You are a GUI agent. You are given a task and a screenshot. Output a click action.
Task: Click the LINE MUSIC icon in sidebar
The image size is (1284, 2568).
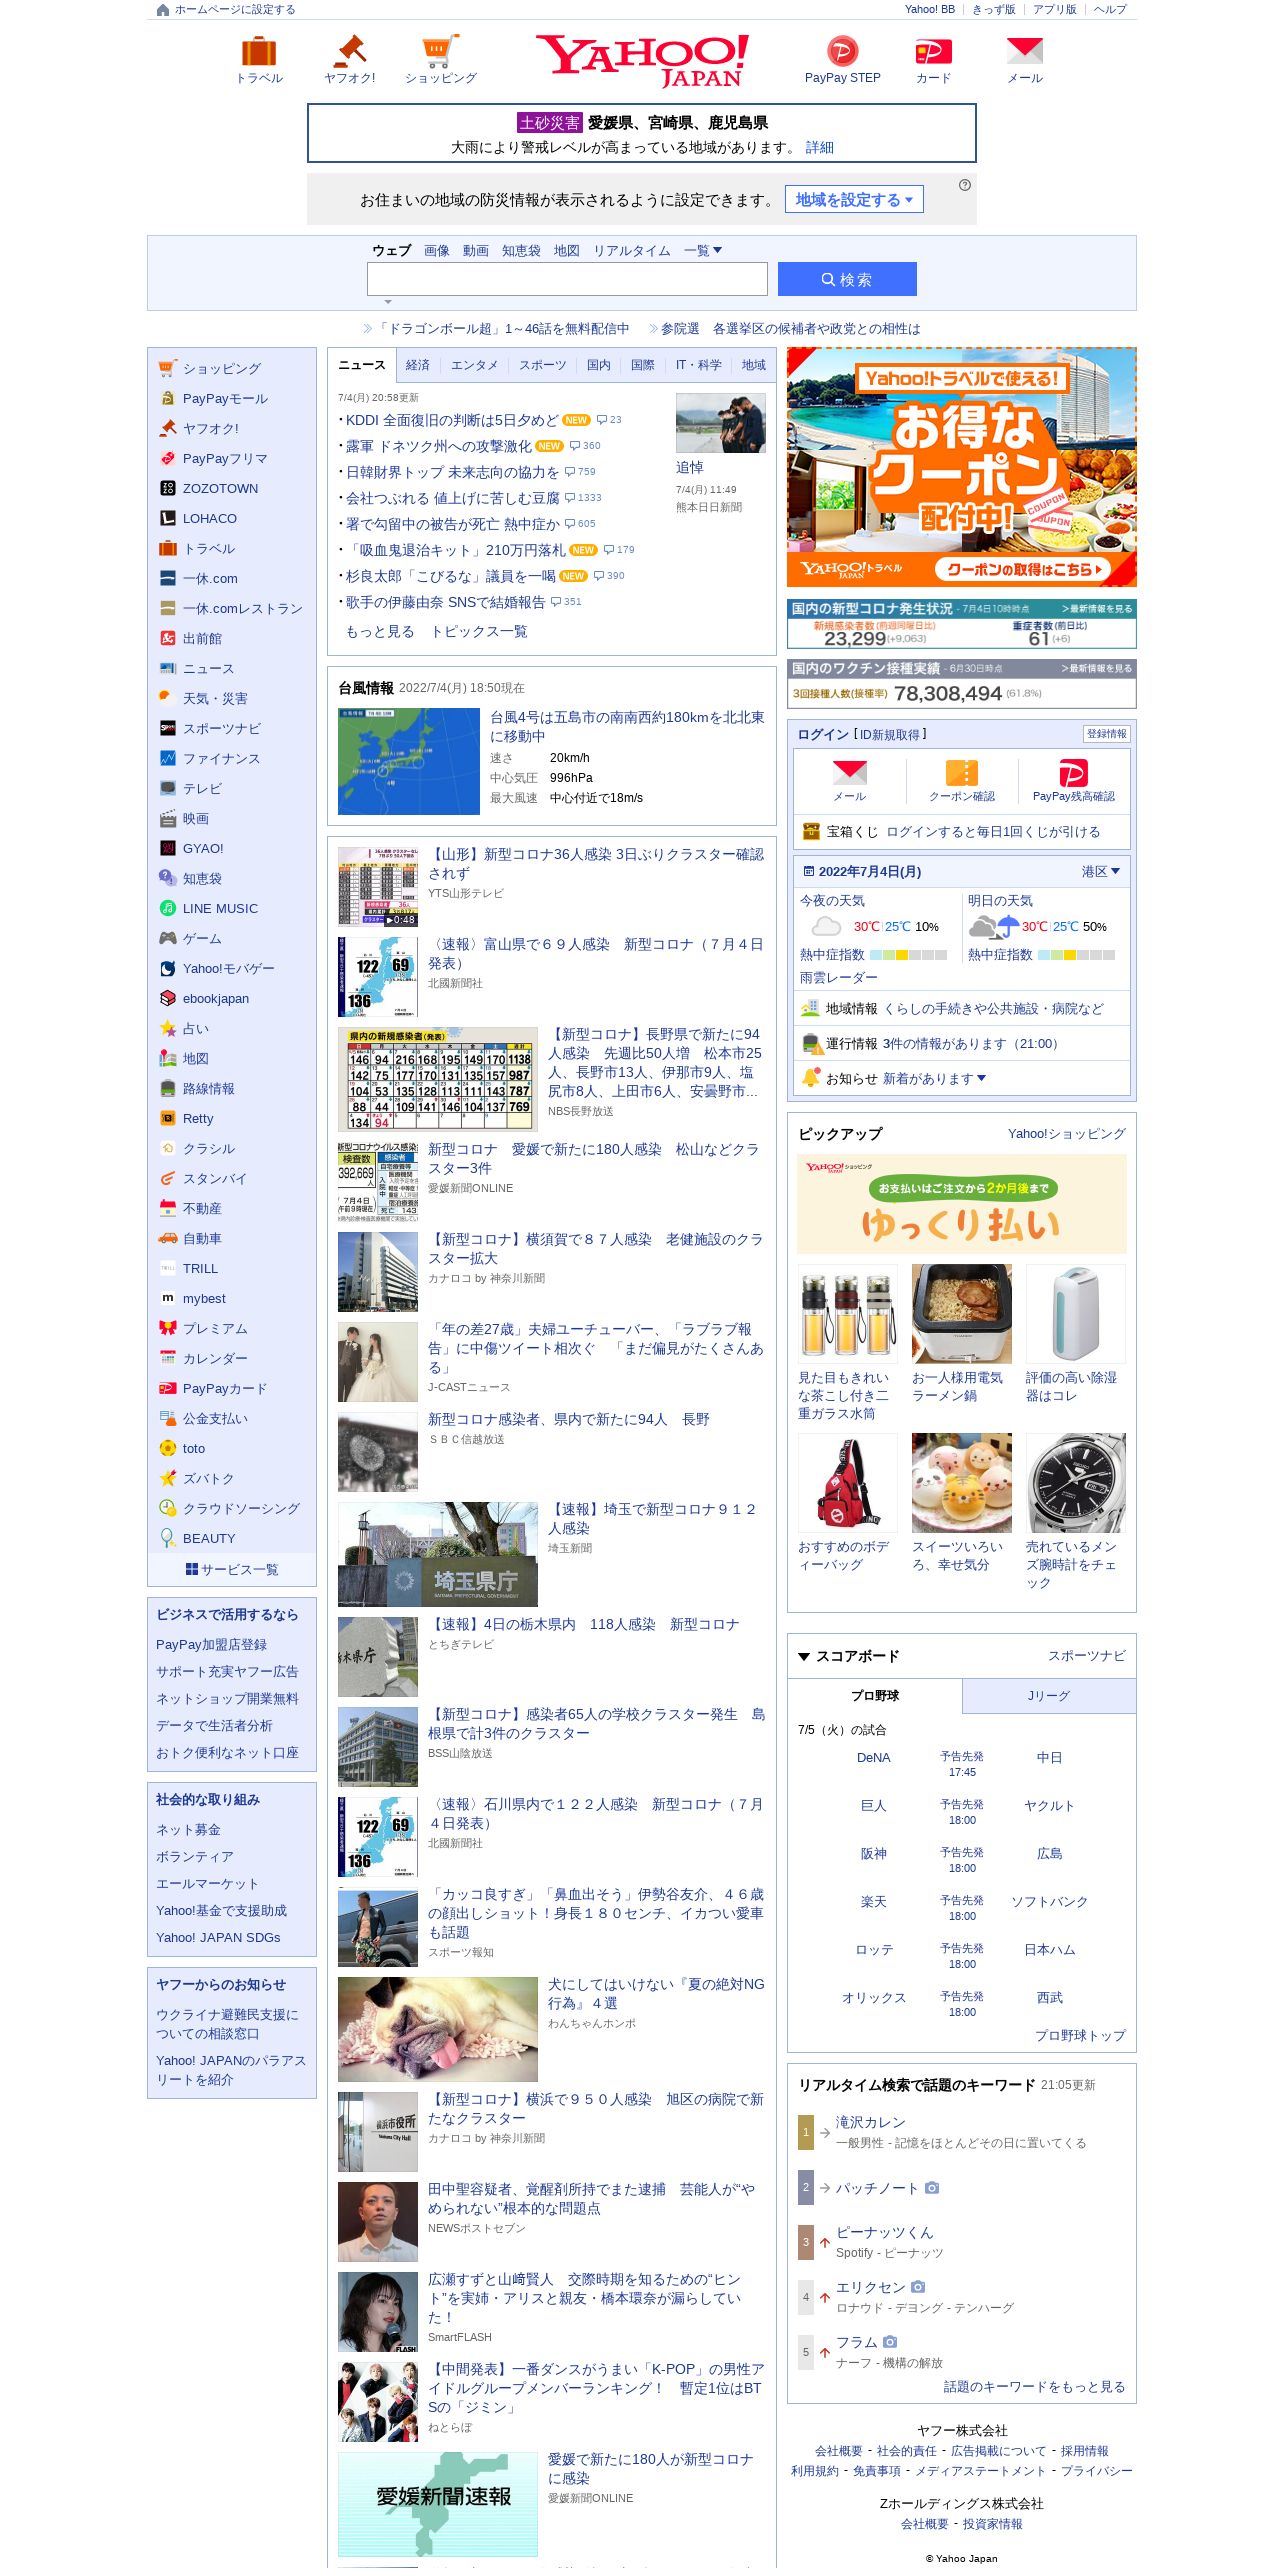(x=167, y=908)
